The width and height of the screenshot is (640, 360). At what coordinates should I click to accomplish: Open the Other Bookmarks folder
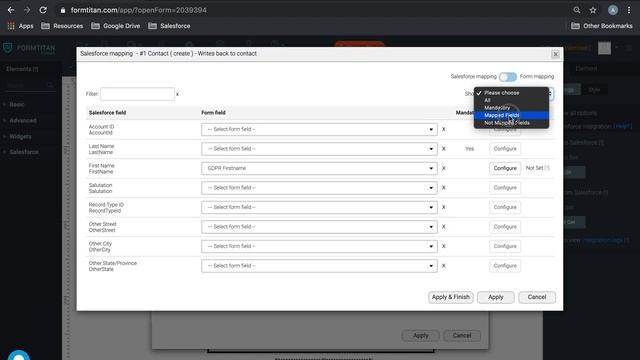pos(602,26)
